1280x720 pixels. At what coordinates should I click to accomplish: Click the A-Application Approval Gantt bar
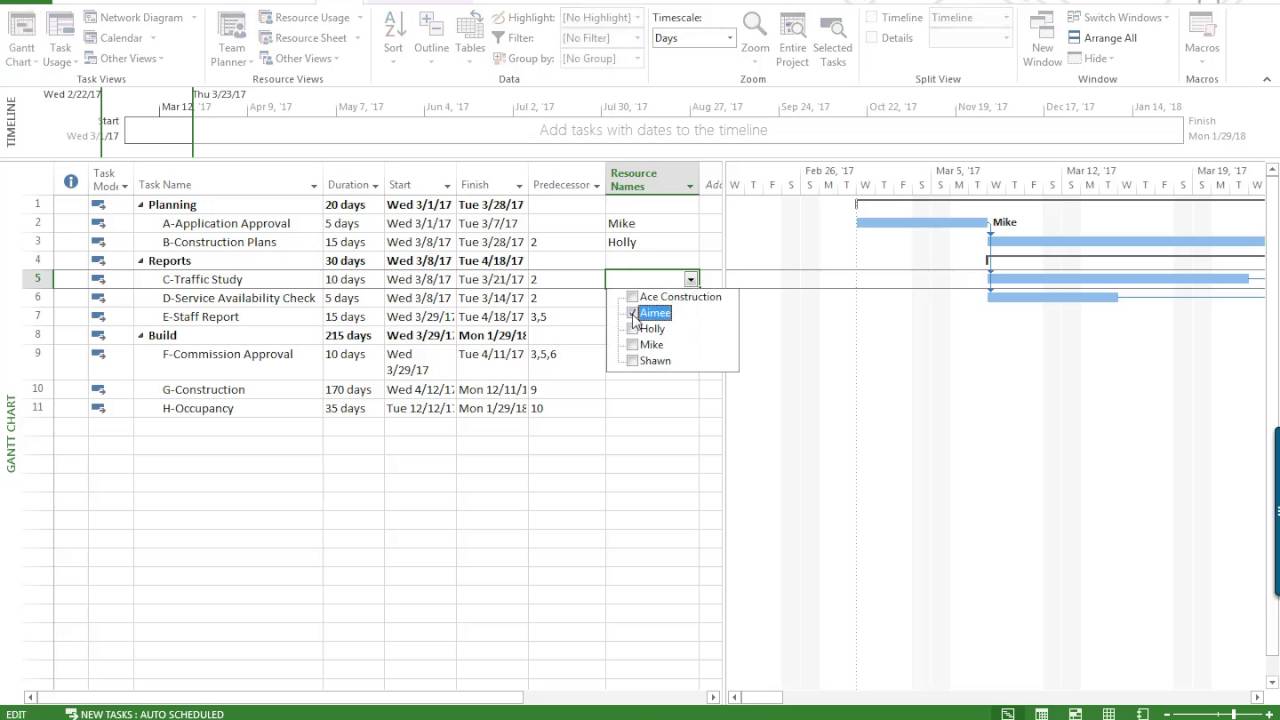click(922, 223)
